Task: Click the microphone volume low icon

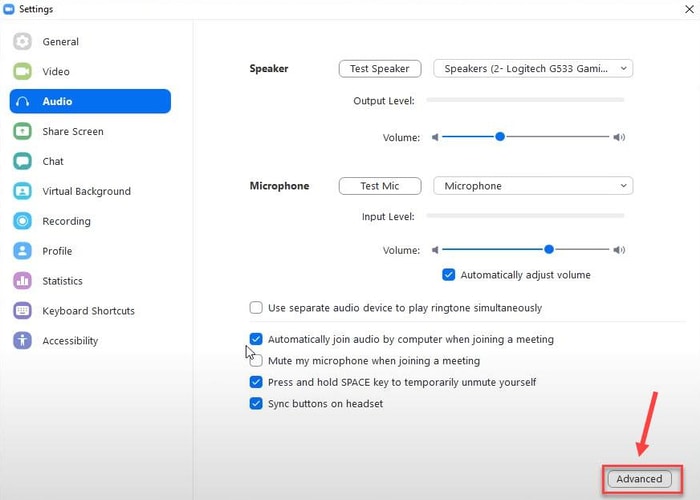Action: click(435, 250)
